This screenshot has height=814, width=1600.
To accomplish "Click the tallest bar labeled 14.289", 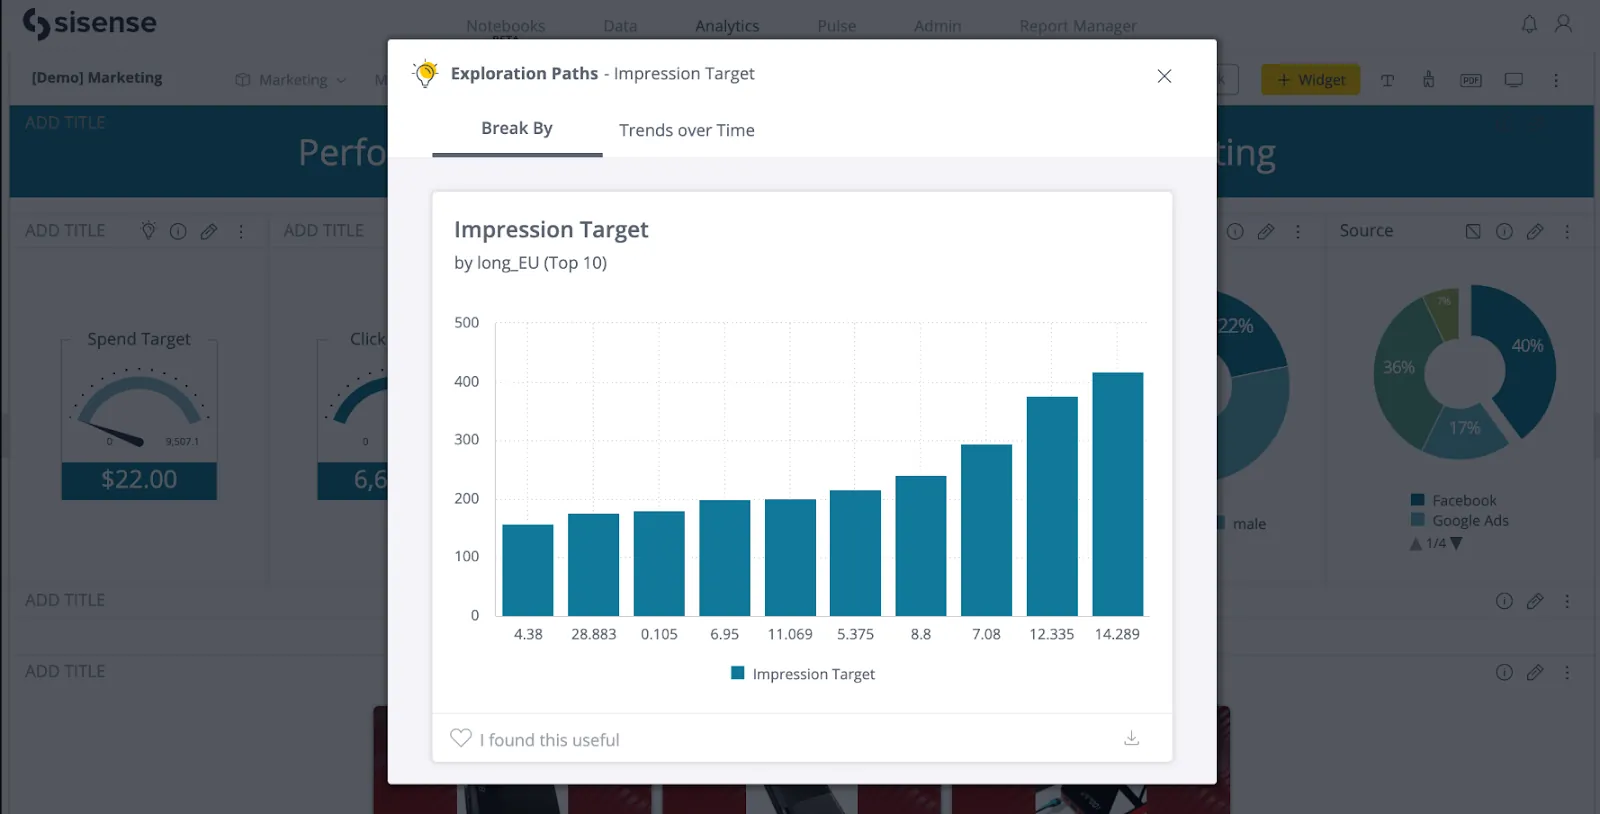I will pyautogui.click(x=1117, y=493).
